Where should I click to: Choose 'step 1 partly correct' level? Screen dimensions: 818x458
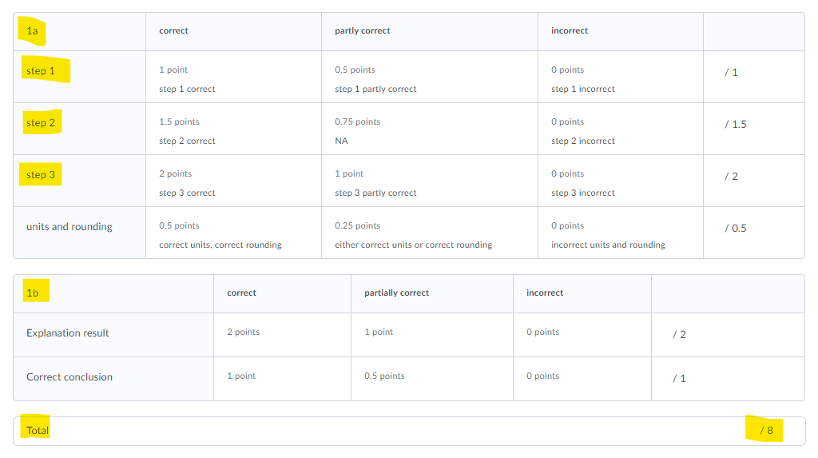point(429,78)
